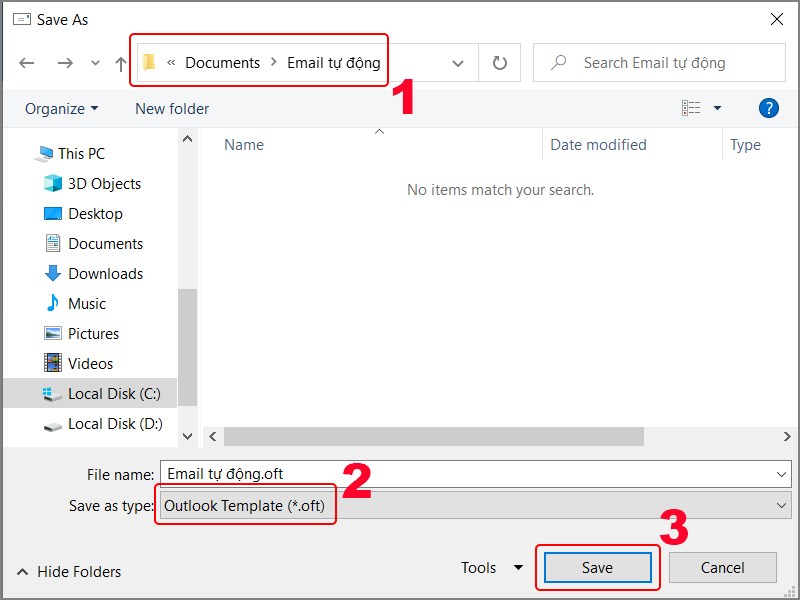Click the Save button
This screenshot has width=800, height=600.
click(597, 568)
